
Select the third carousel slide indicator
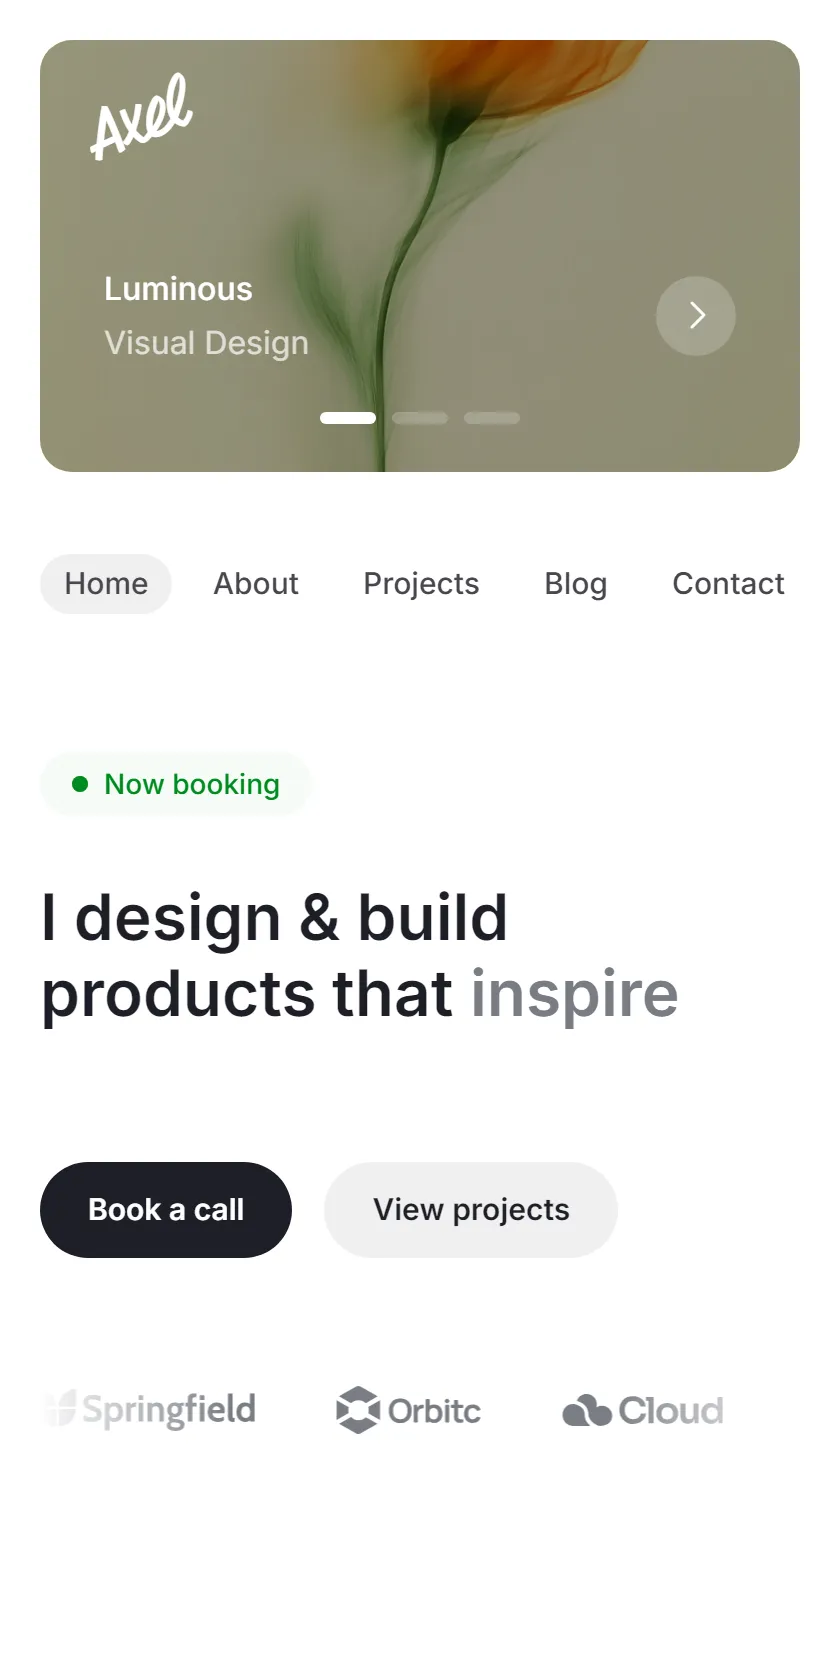pyautogui.click(x=492, y=418)
